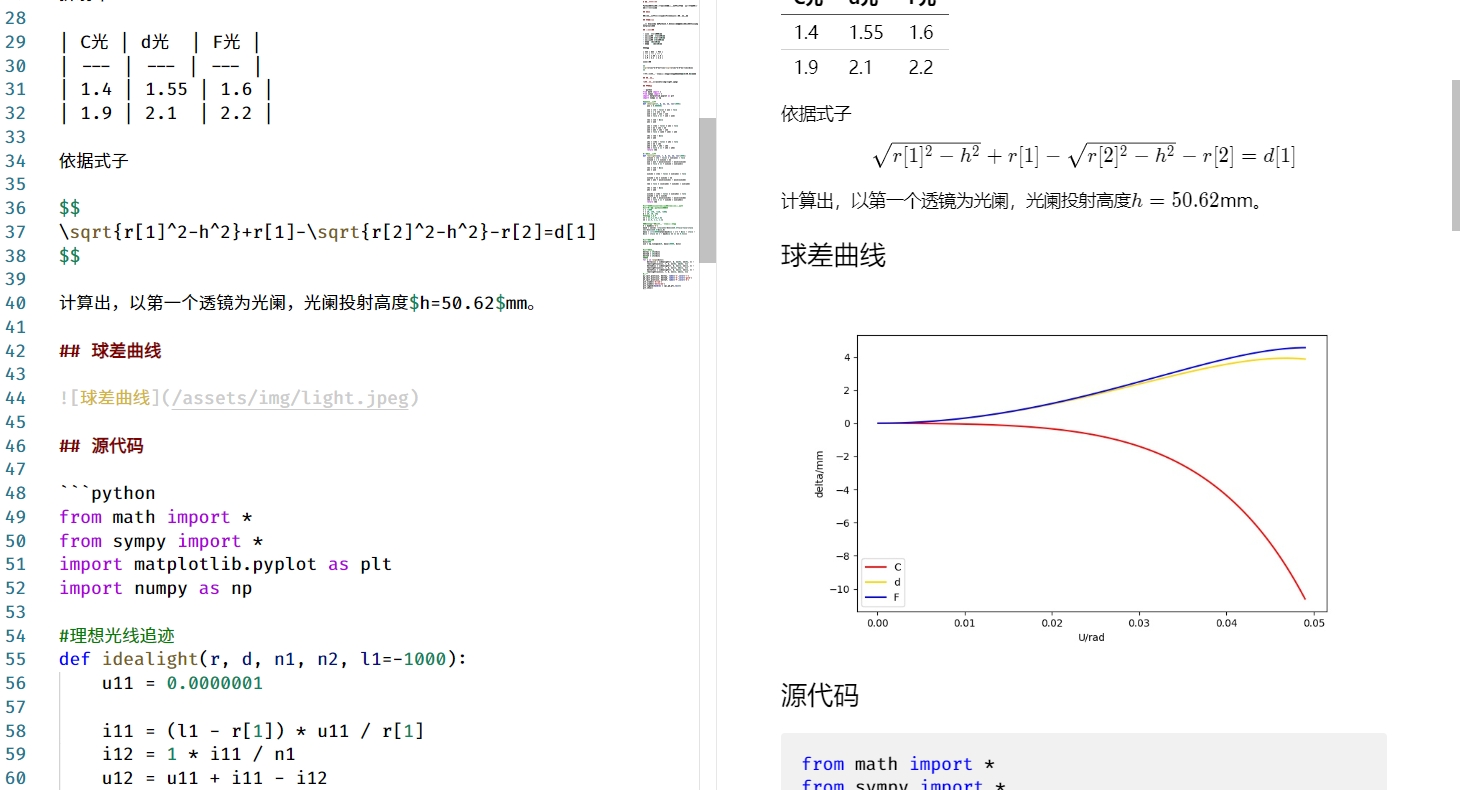
Task: Click 'from math import *' in preview code block
Action: [x=898, y=764]
